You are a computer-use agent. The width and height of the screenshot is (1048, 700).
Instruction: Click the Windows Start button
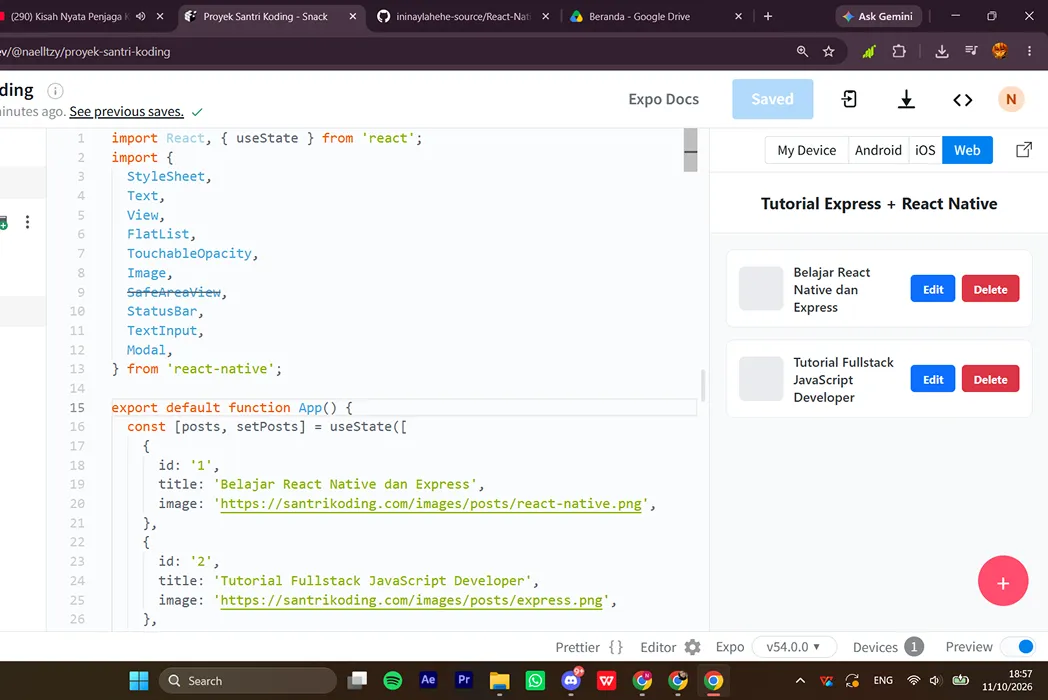(x=139, y=681)
